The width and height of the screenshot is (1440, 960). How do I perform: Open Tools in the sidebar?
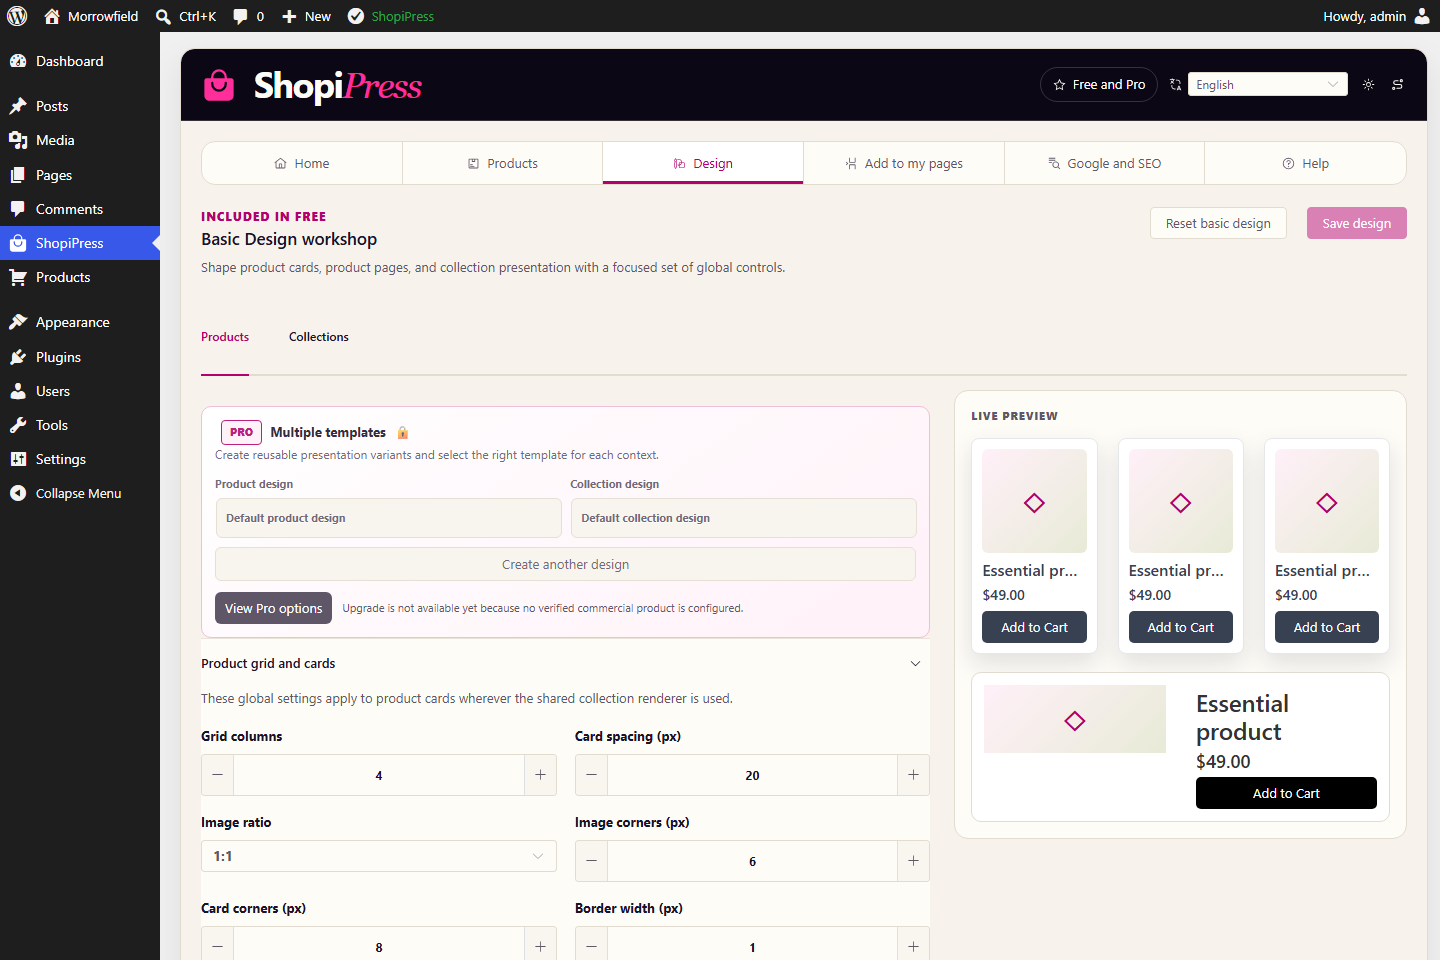[x=80, y=425]
